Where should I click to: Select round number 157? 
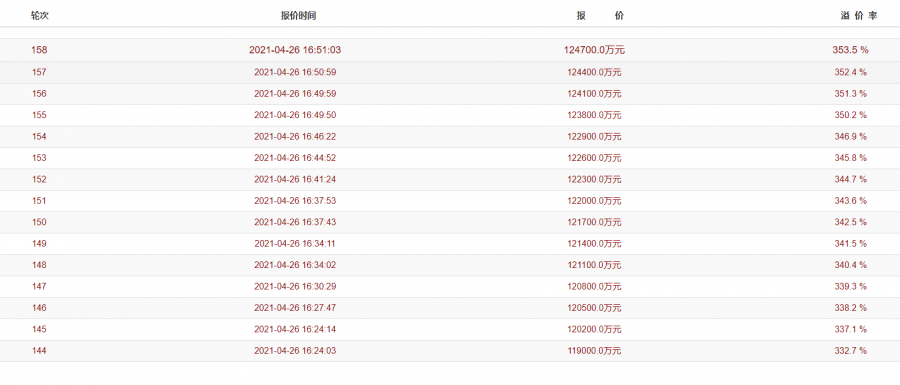coord(40,72)
